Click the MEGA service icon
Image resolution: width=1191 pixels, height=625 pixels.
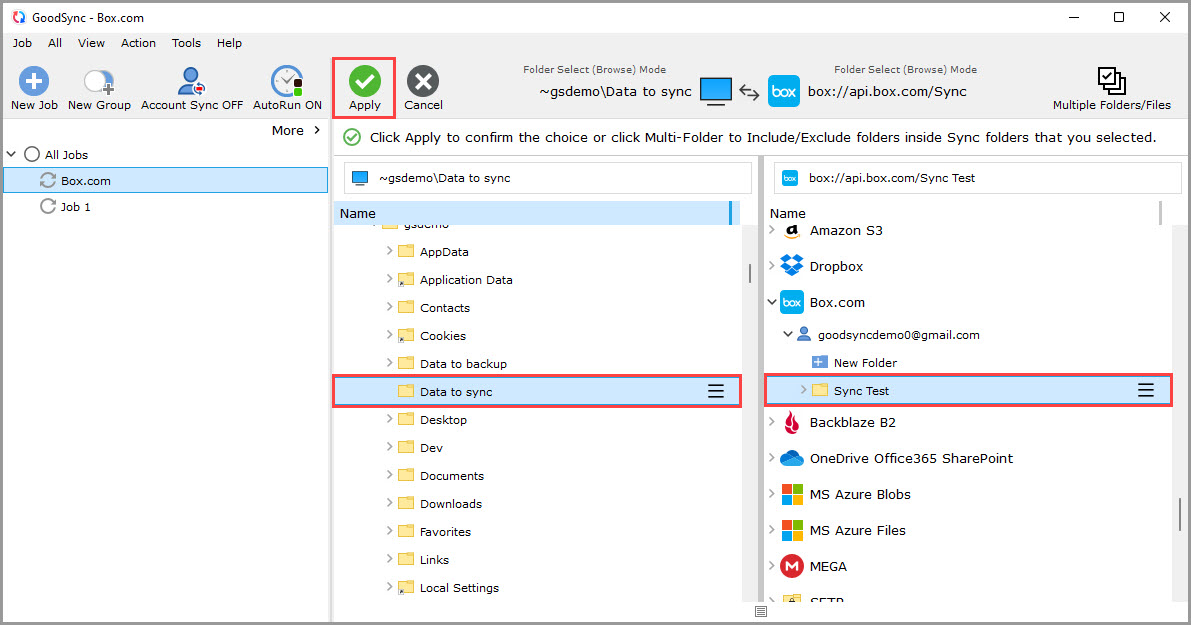(792, 567)
